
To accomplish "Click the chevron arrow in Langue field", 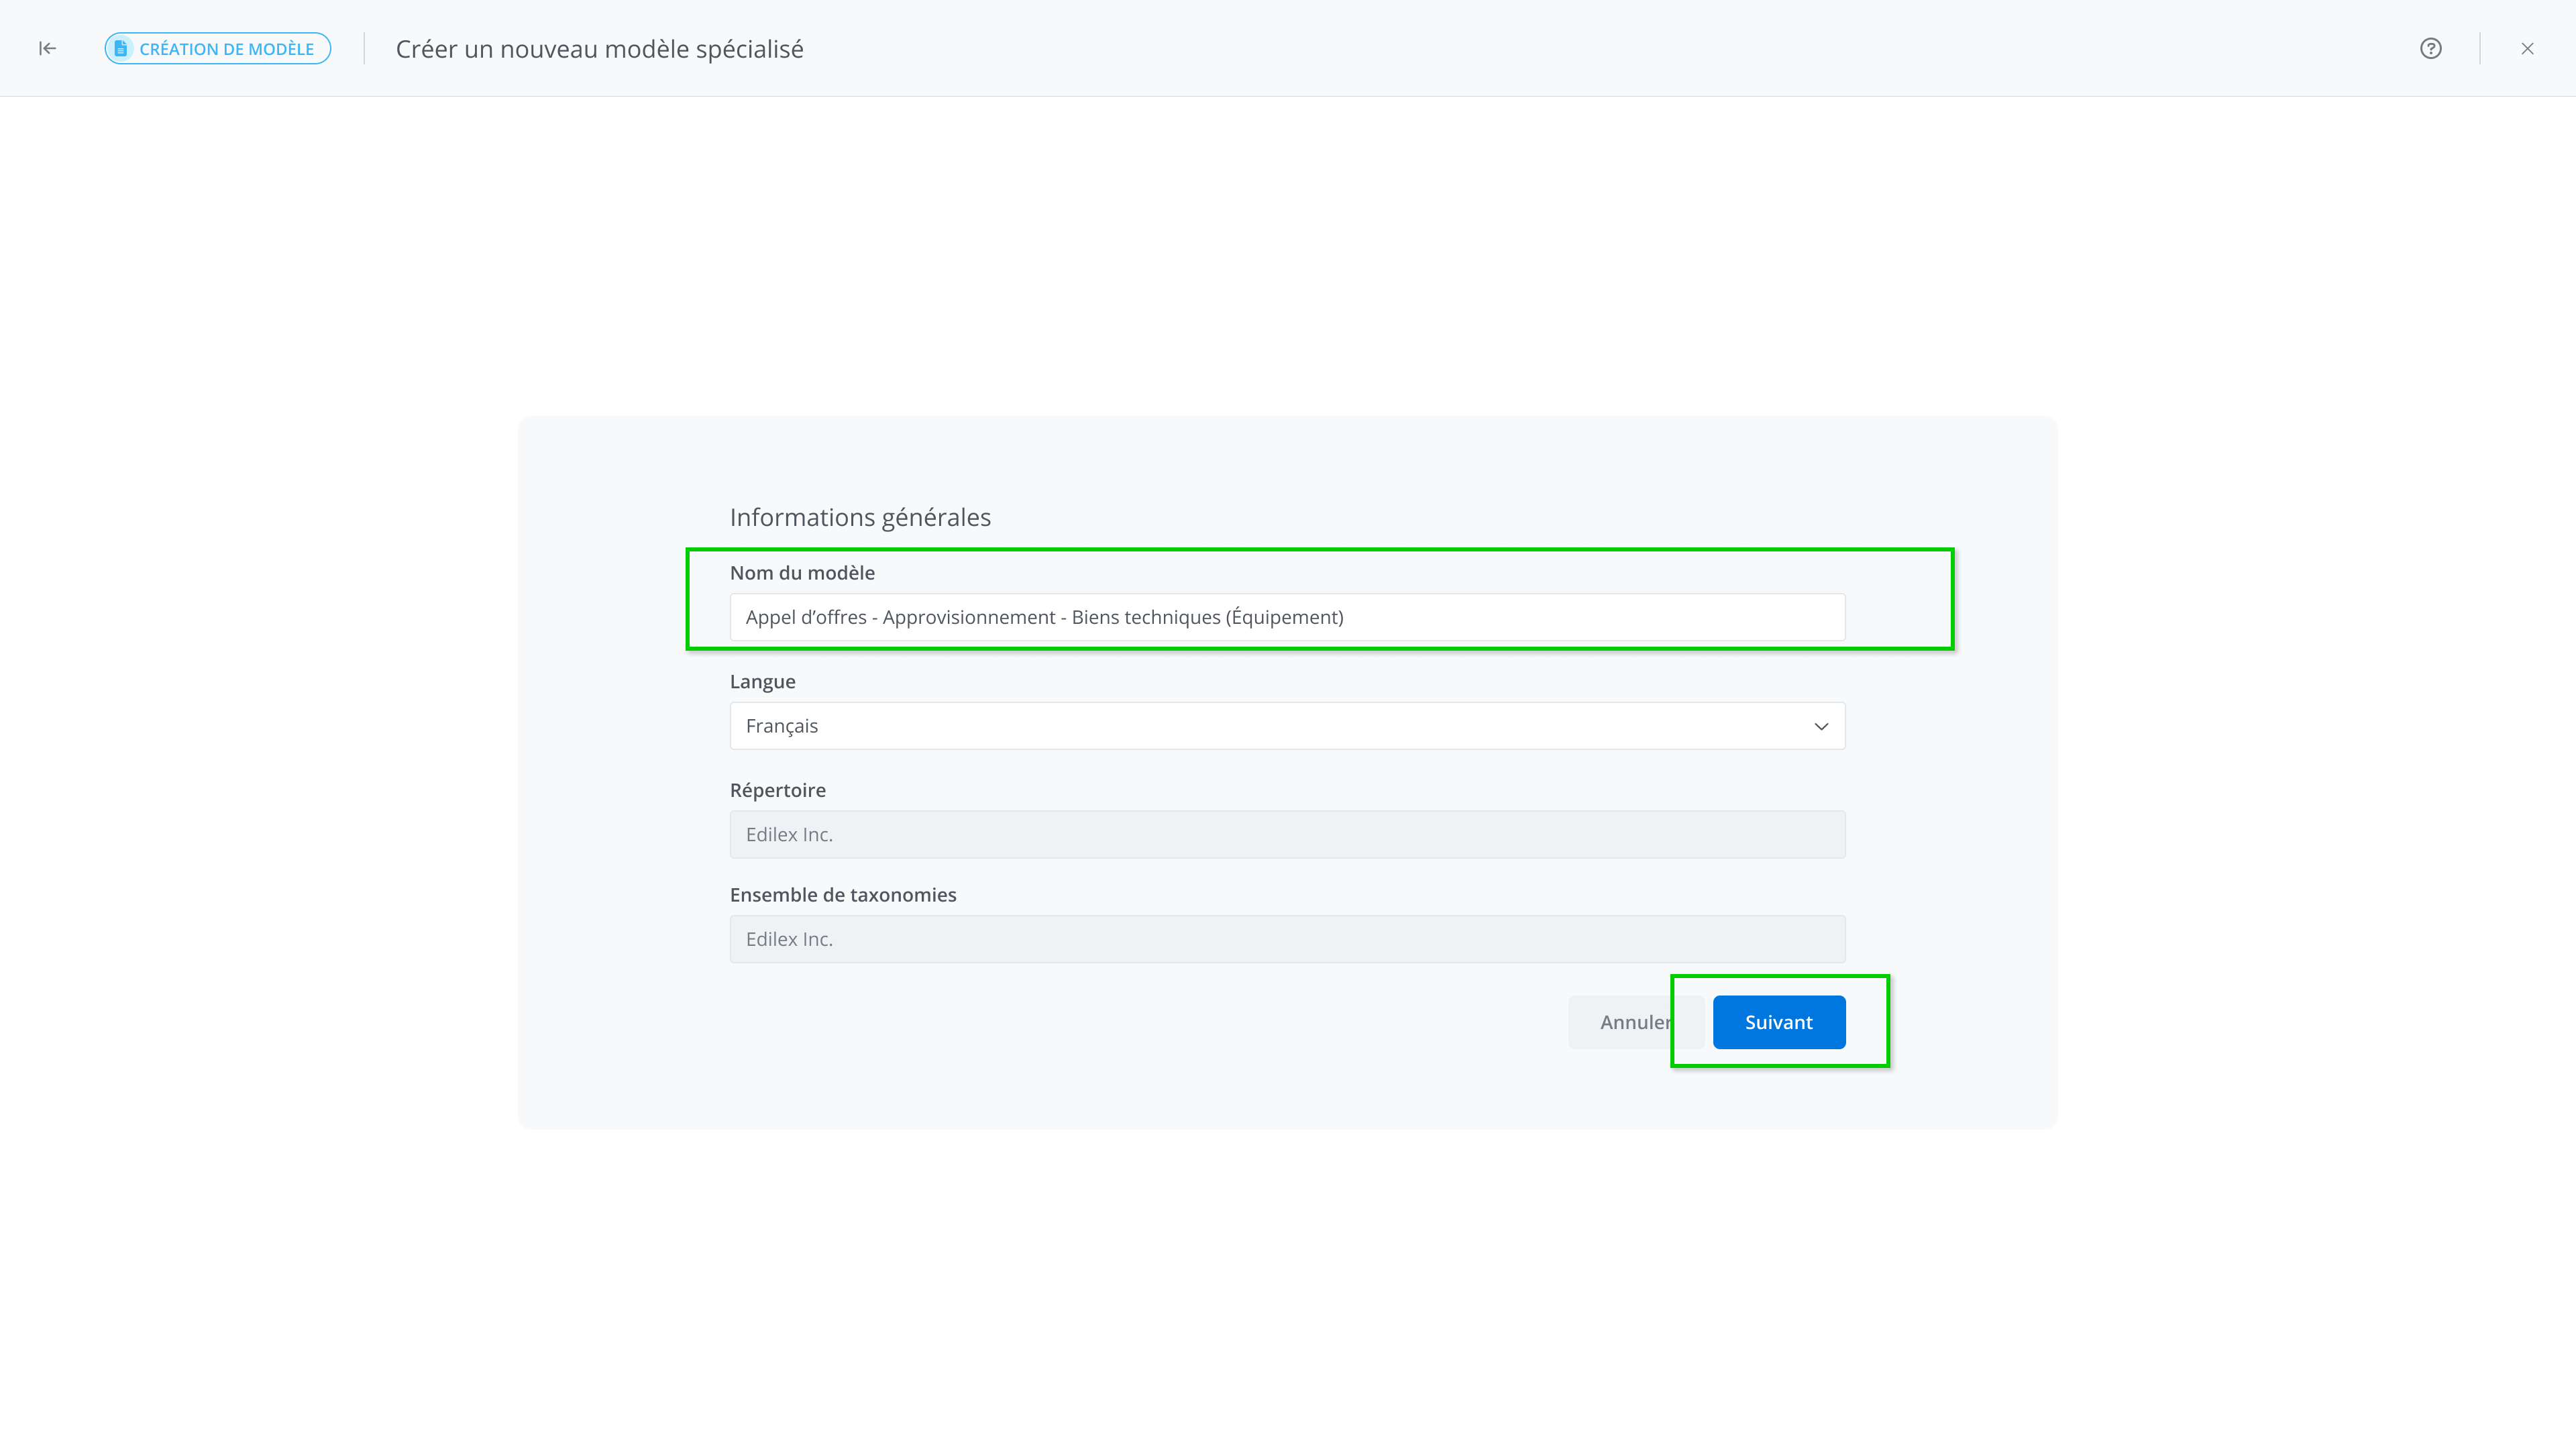I will click(x=1820, y=726).
